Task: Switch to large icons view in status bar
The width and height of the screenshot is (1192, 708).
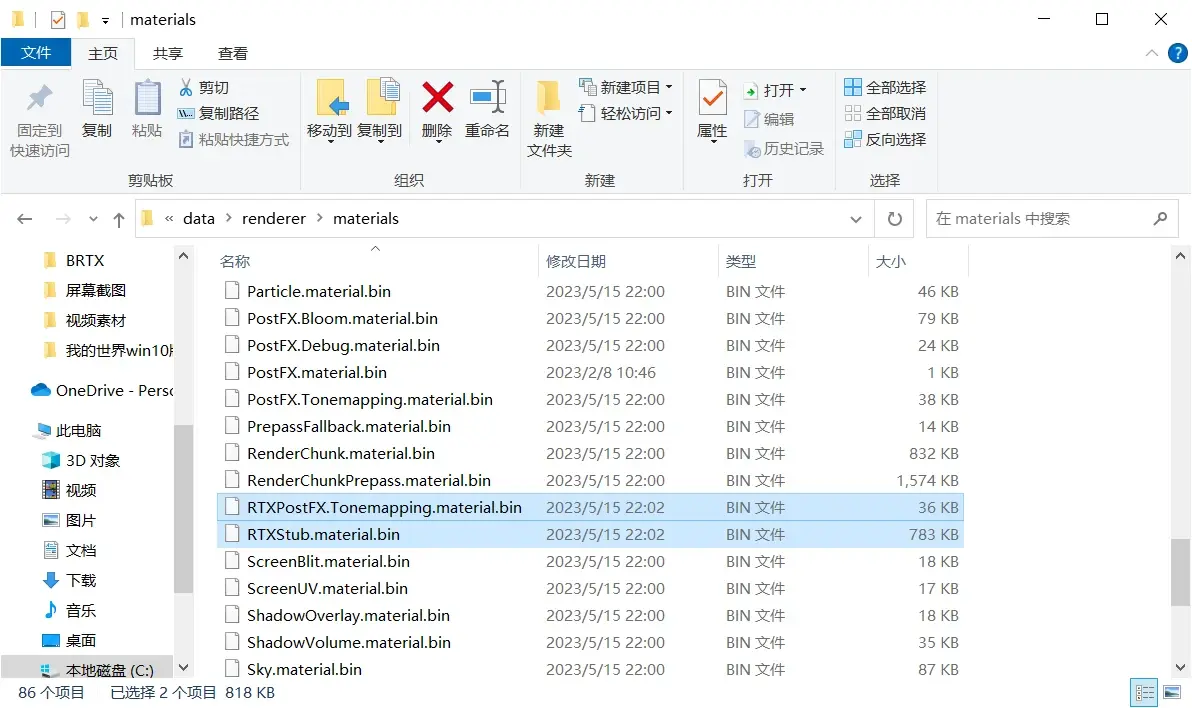Action: (x=1172, y=692)
